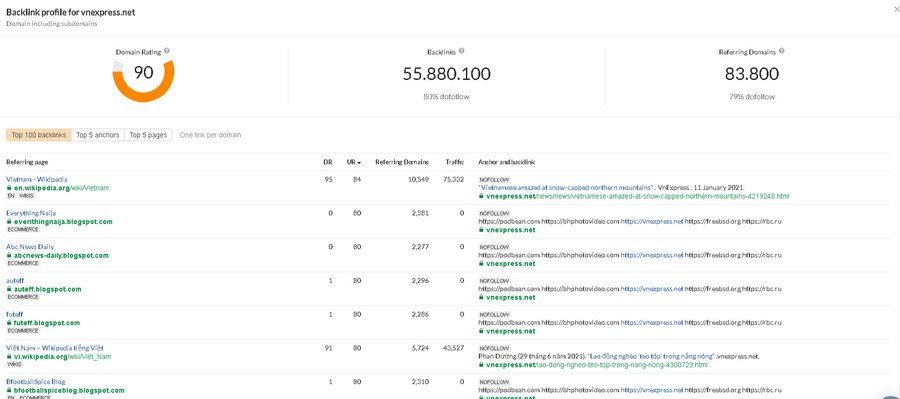Open everithingnaija.blogspot.com domain link

pyautogui.click(x=63, y=222)
